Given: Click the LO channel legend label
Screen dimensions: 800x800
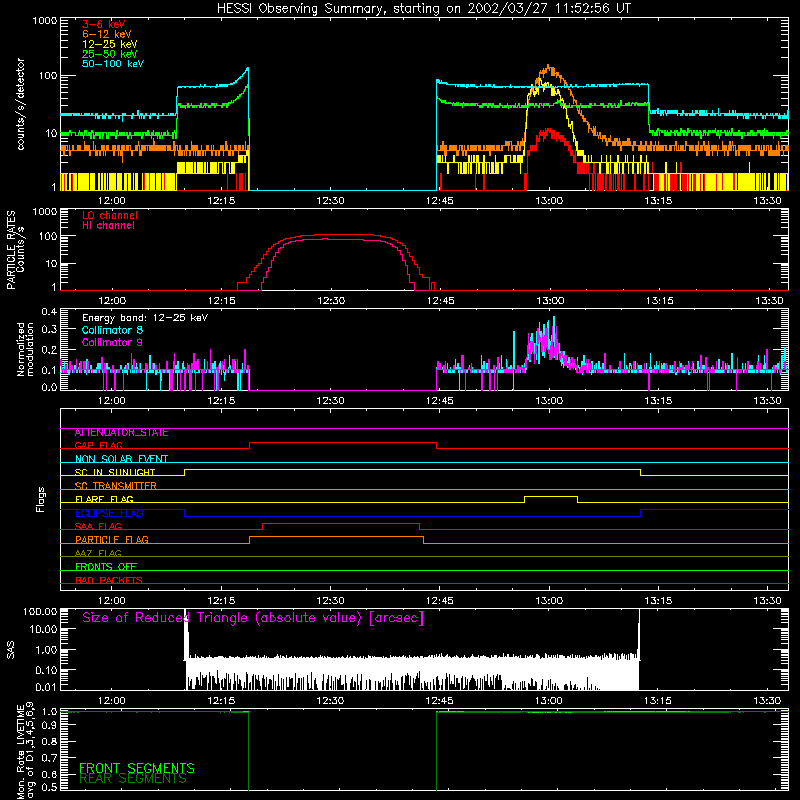Looking at the screenshot, I should point(110,215).
